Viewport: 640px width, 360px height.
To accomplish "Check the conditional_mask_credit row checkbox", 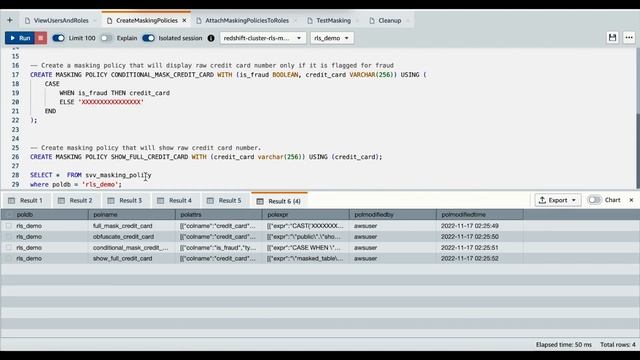I will (x=9, y=248).
